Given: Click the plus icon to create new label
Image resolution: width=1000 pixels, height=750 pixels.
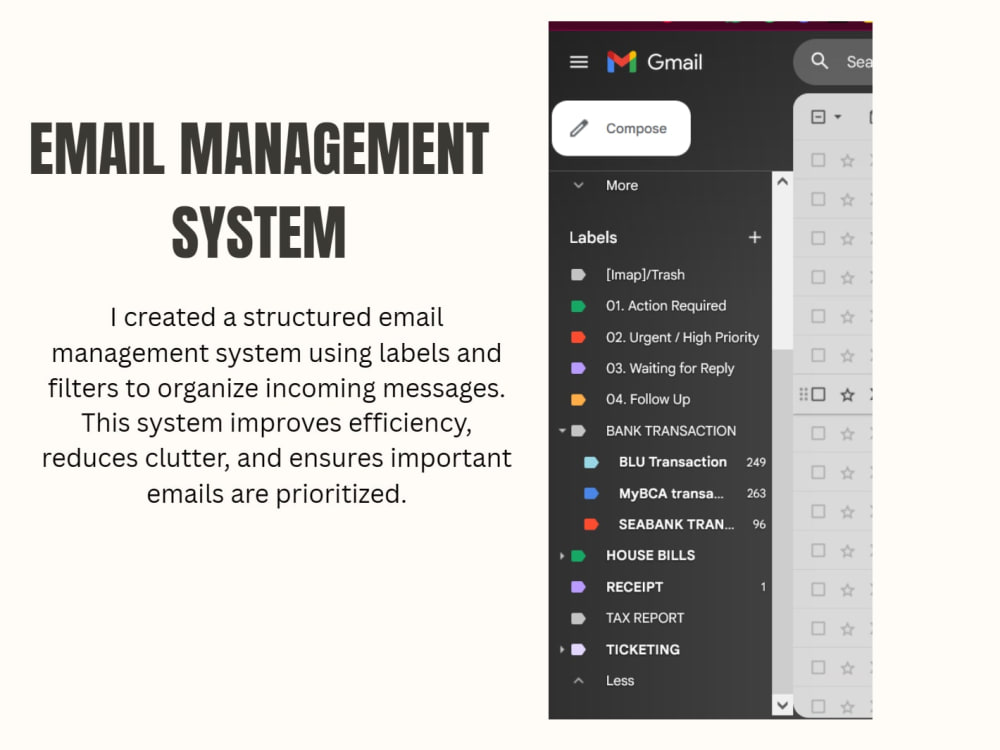Looking at the screenshot, I should pyautogui.click(x=754, y=237).
